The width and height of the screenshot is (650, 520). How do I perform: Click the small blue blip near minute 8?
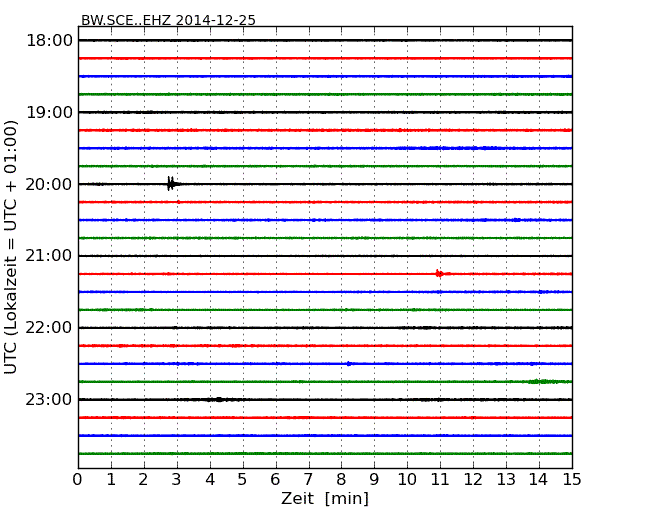(x=348, y=363)
